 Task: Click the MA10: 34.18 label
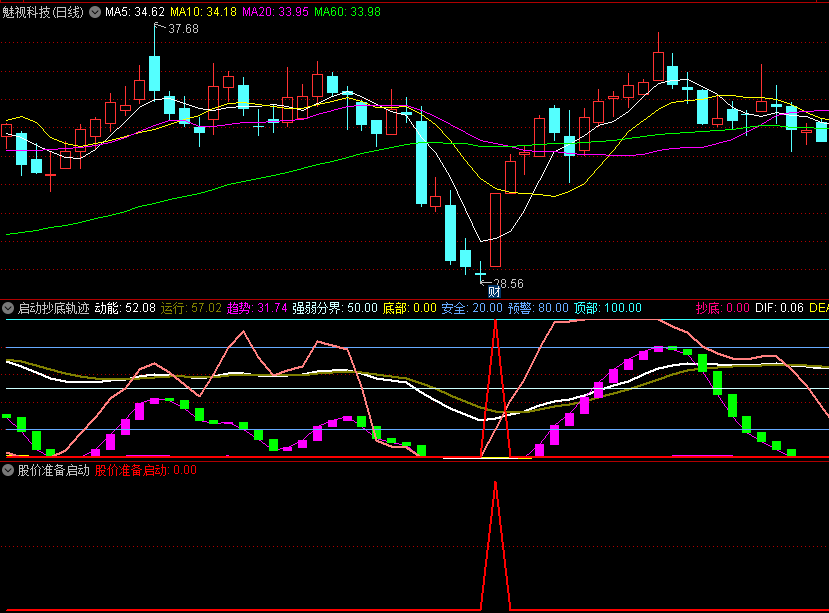click(x=203, y=12)
